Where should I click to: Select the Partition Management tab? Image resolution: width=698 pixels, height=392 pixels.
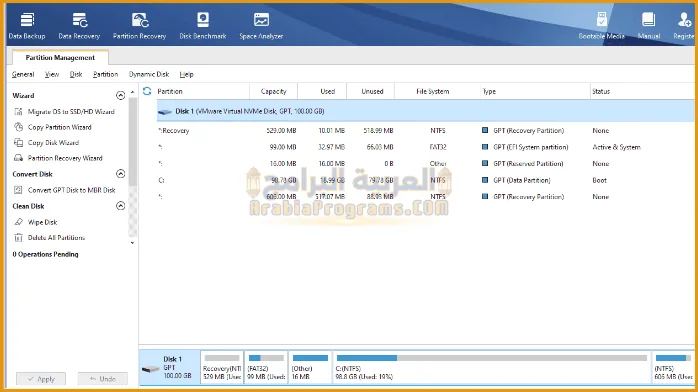(x=60, y=57)
